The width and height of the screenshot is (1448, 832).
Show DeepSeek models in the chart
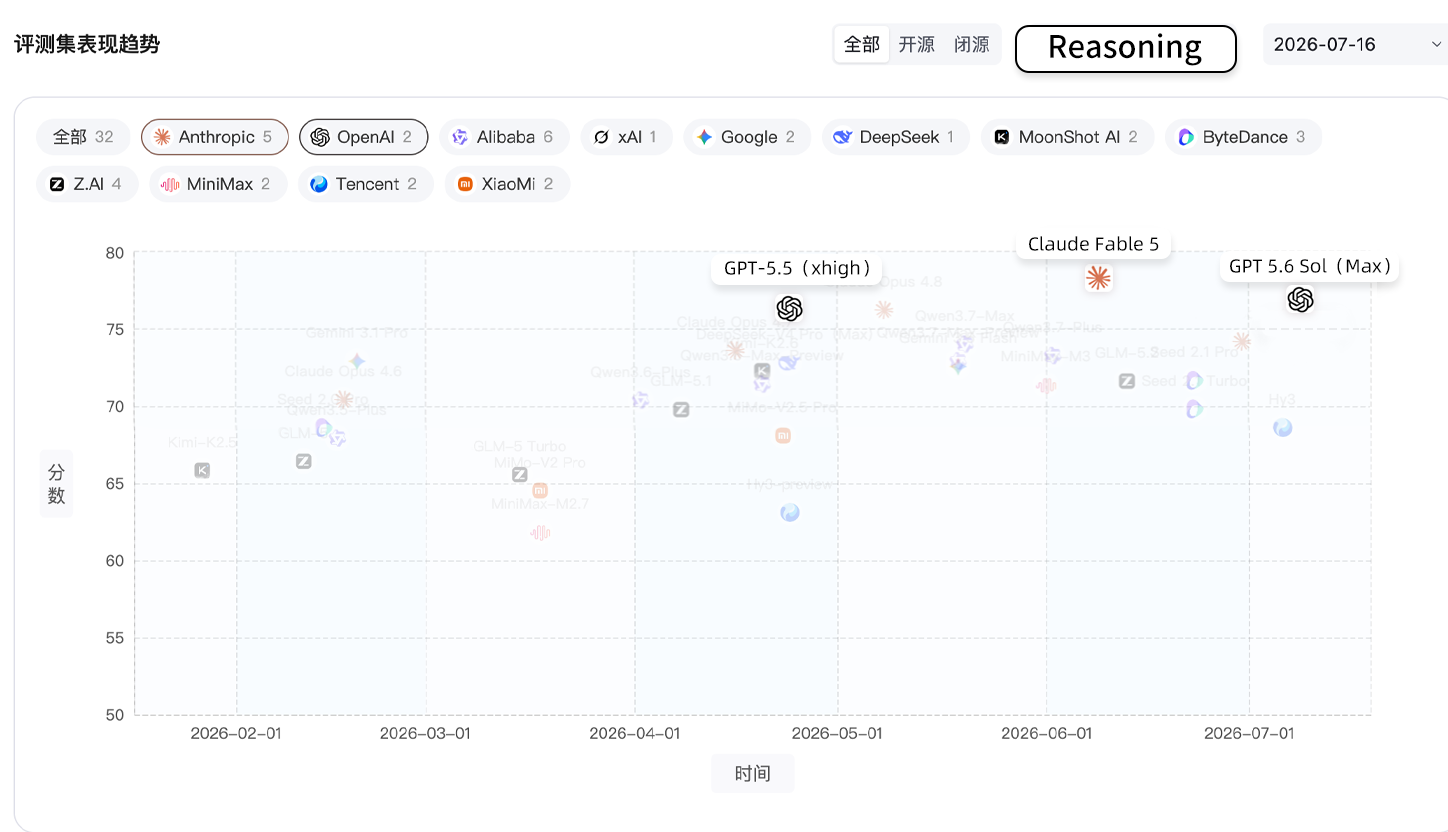coord(896,137)
